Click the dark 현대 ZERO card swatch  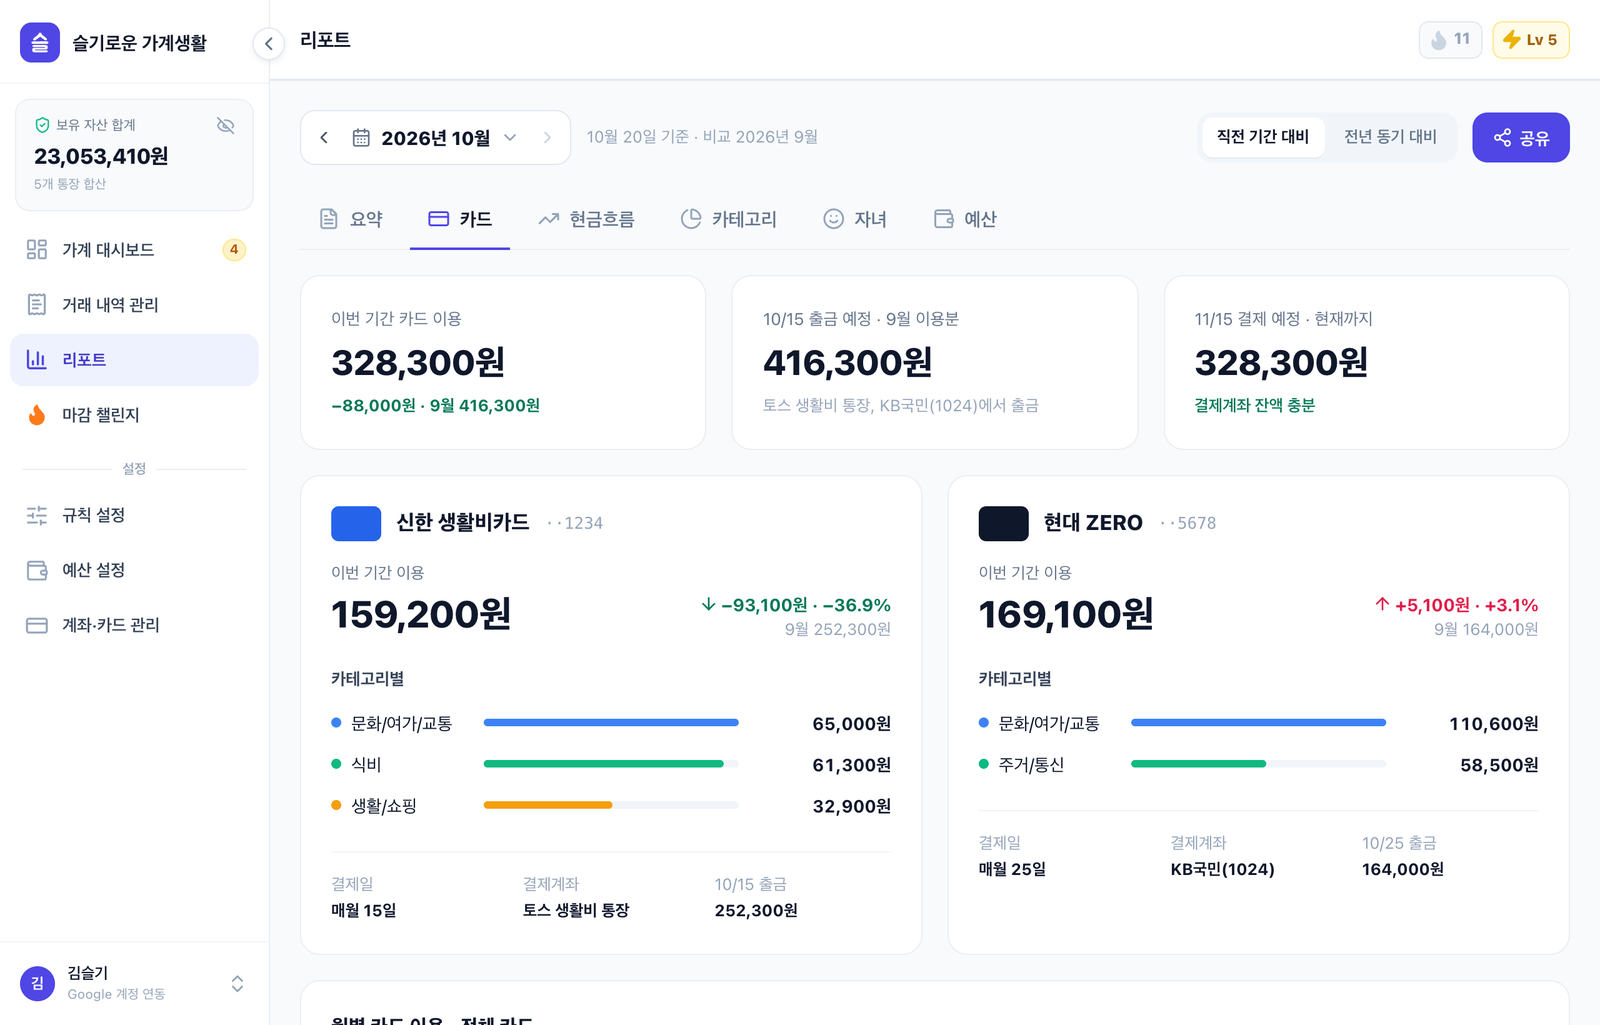click(1004, 523)
